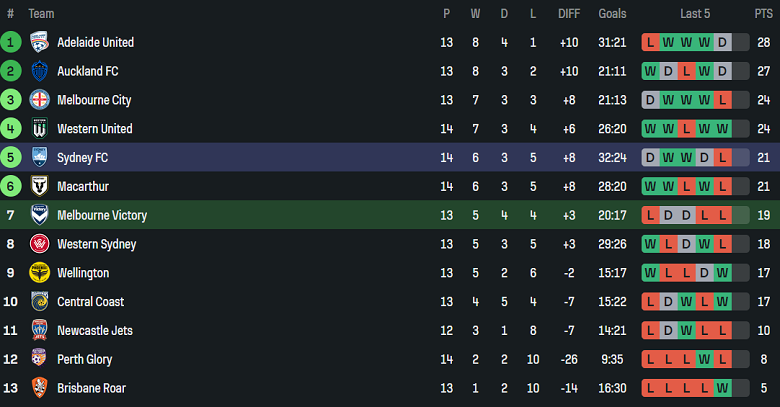
Task: Click the Melbourne Victory club crest
Action: (x=39, y=215)
